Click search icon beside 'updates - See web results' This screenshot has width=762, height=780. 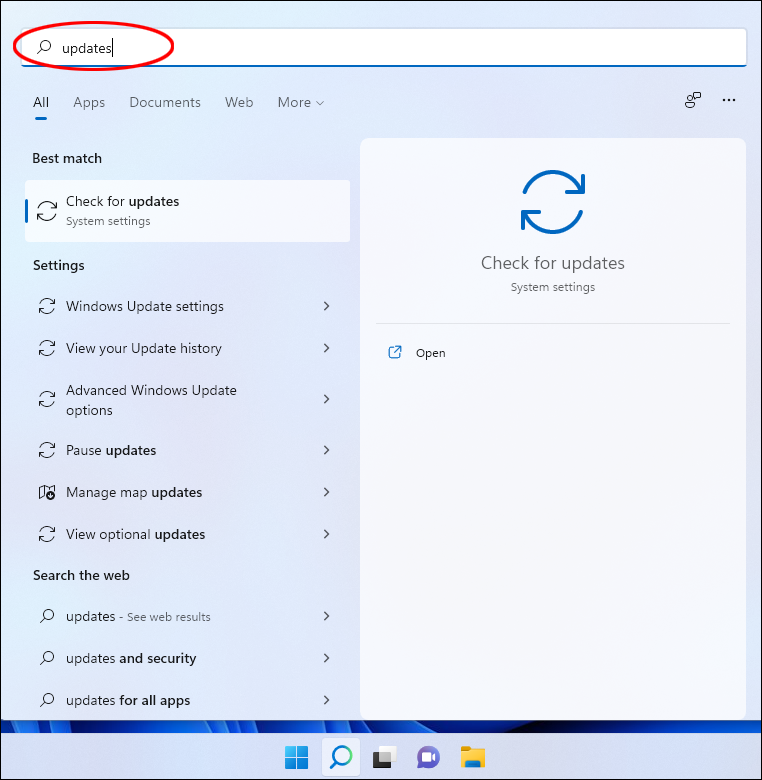coord(47,616)
